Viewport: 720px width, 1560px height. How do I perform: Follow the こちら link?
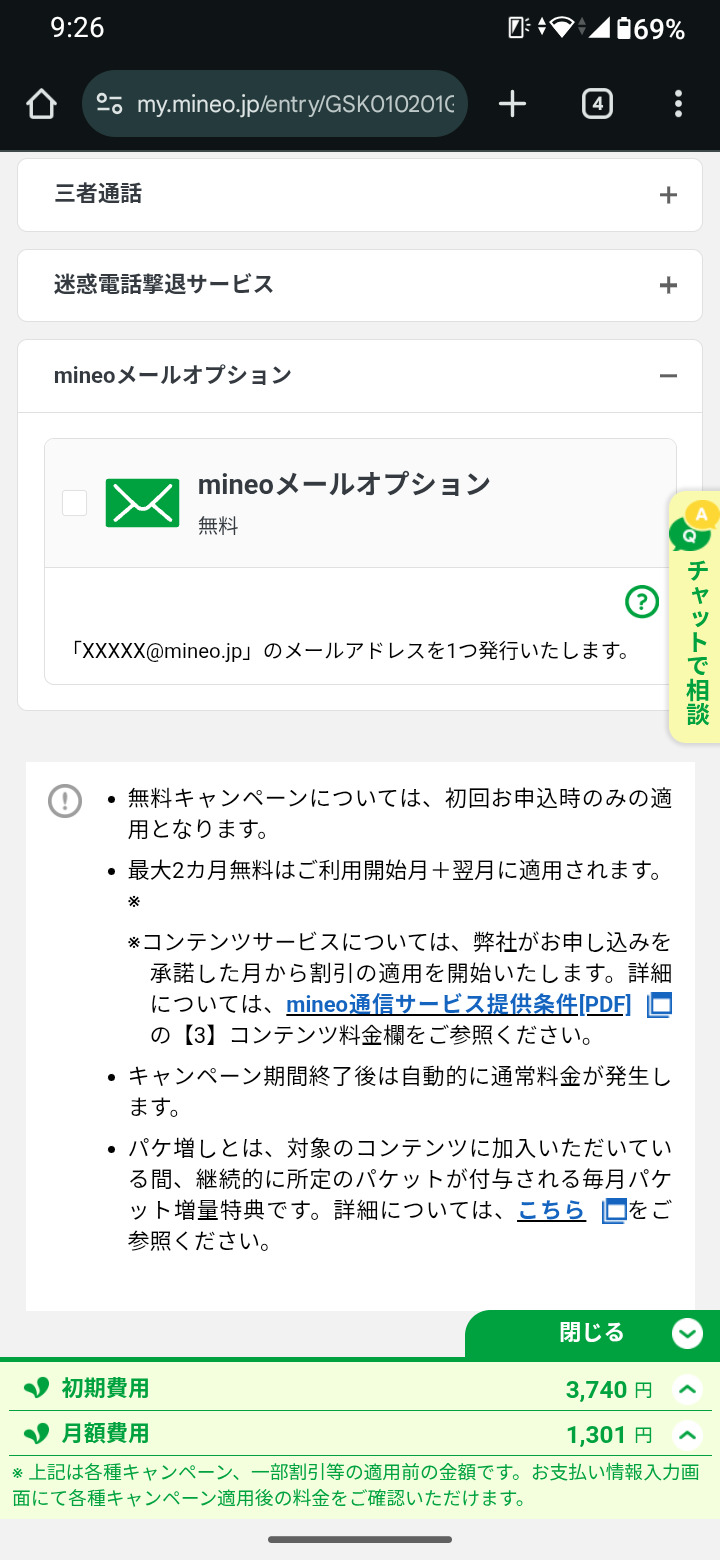(551, 1211)
